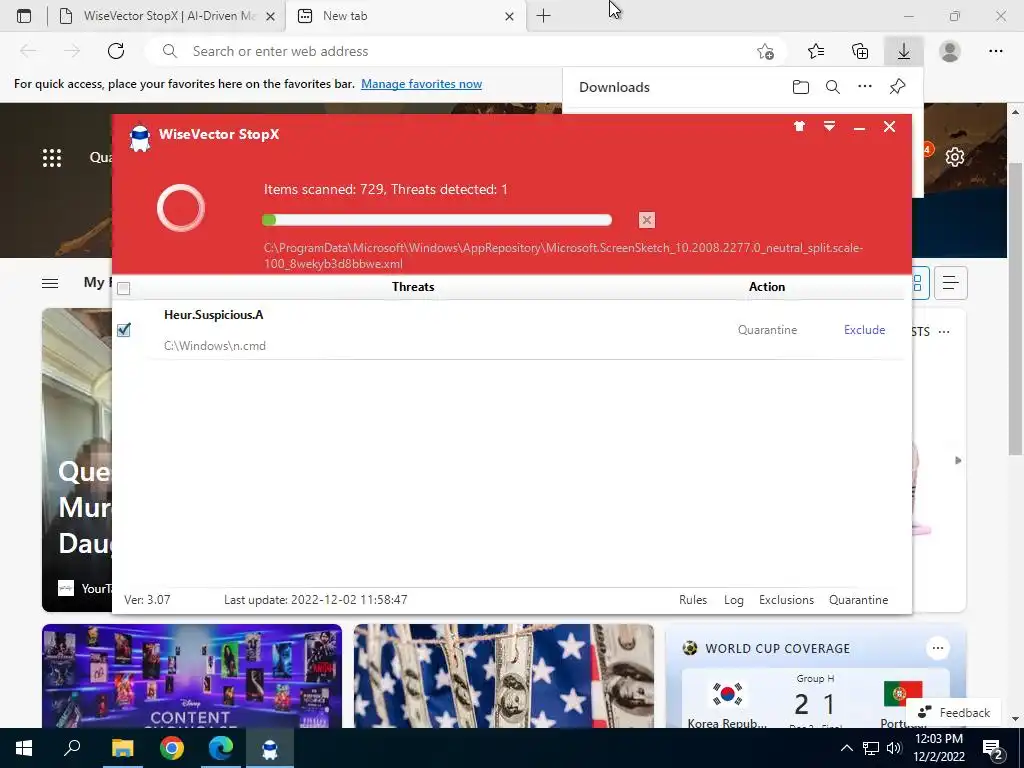Click the WiseVector StopX skin shirt icon
Screen dimensions: 1024x768
[x=799, y=127]
